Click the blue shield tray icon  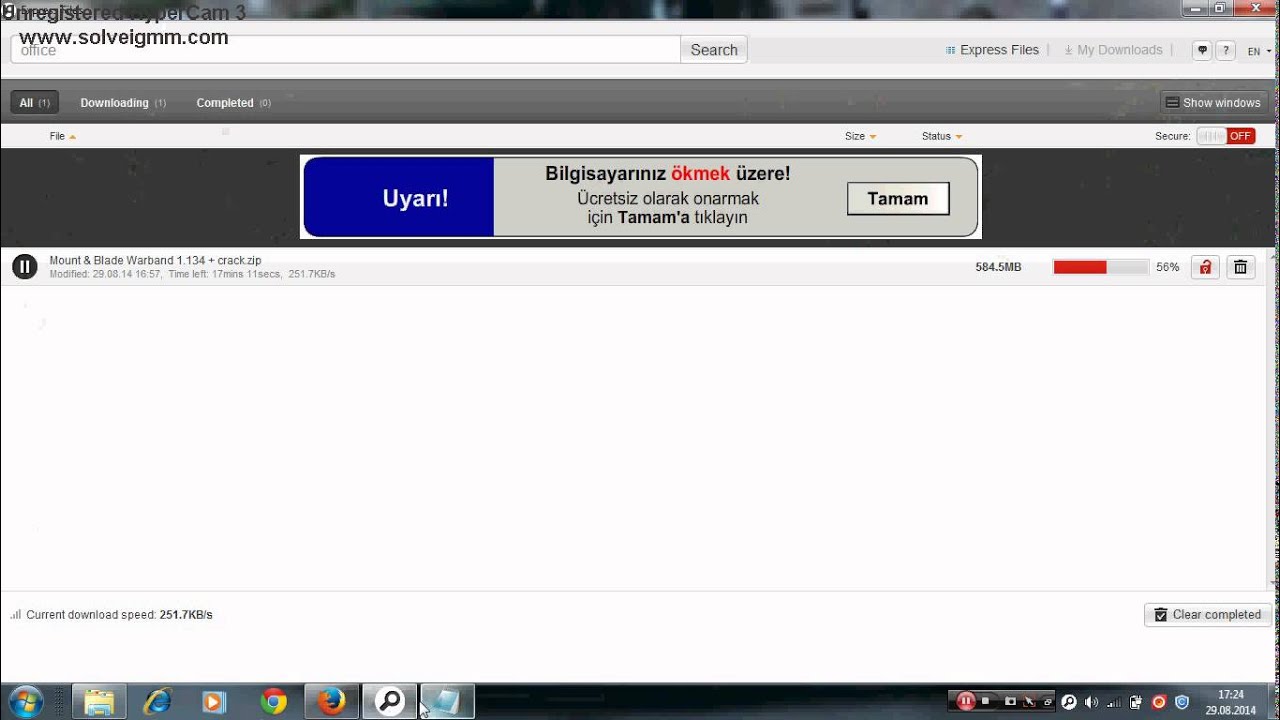point(1182,702)
